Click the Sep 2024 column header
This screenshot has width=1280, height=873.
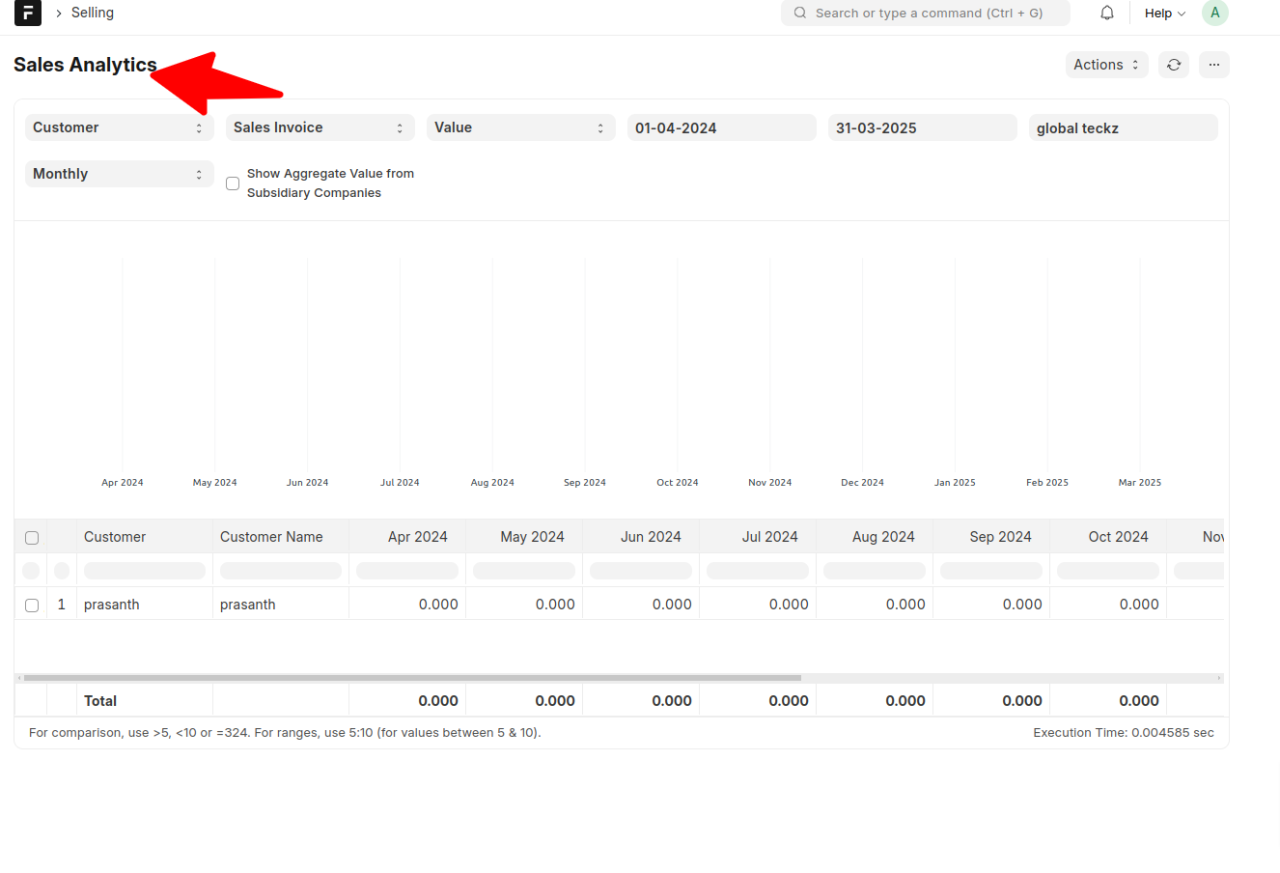(991, 537)
